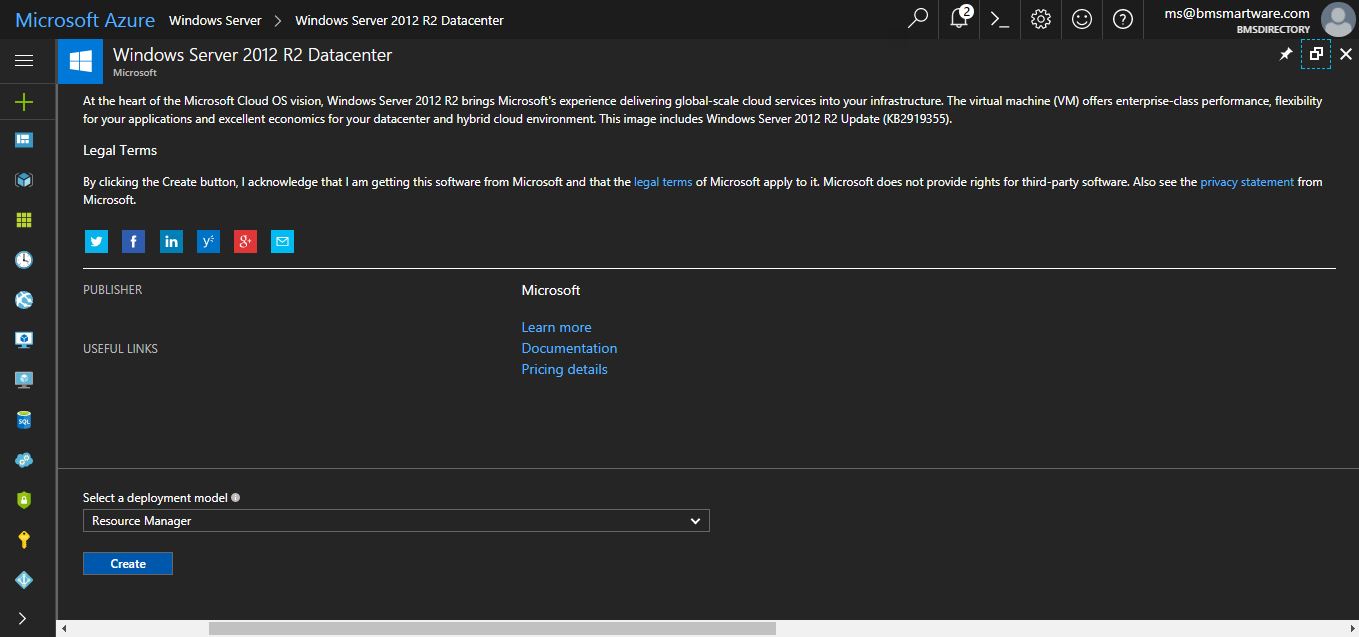Viewport: 1359px width, 637px height.
Task: Open notifications bell with badge 2
Action: [960, 19]
